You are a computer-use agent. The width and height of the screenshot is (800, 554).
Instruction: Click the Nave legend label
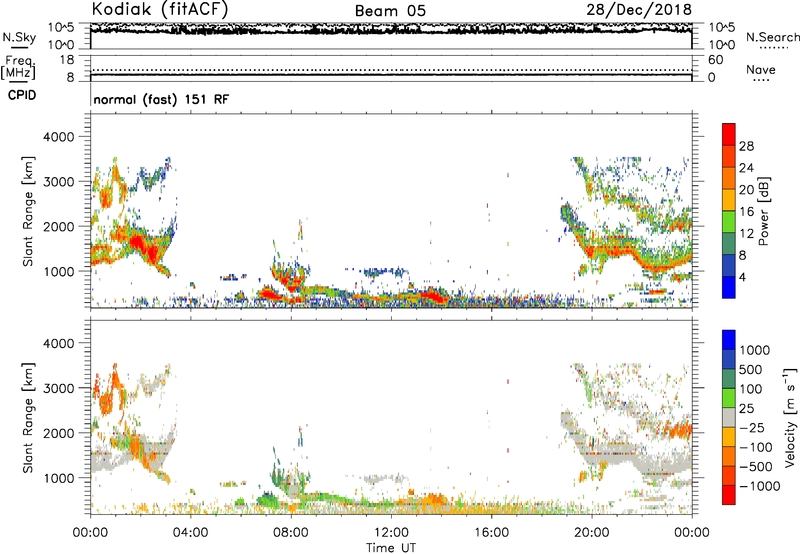[x=761, y=70]
